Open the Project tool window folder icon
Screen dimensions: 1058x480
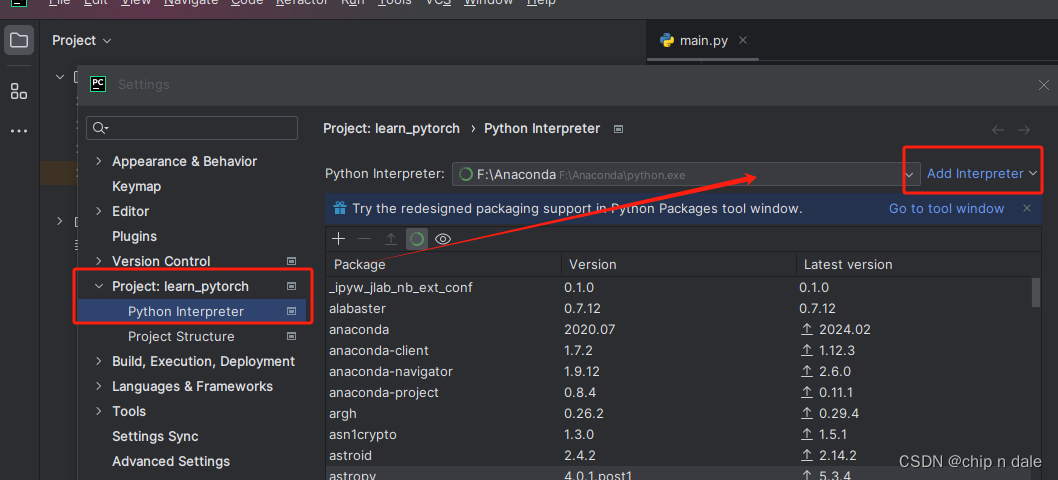19,41
